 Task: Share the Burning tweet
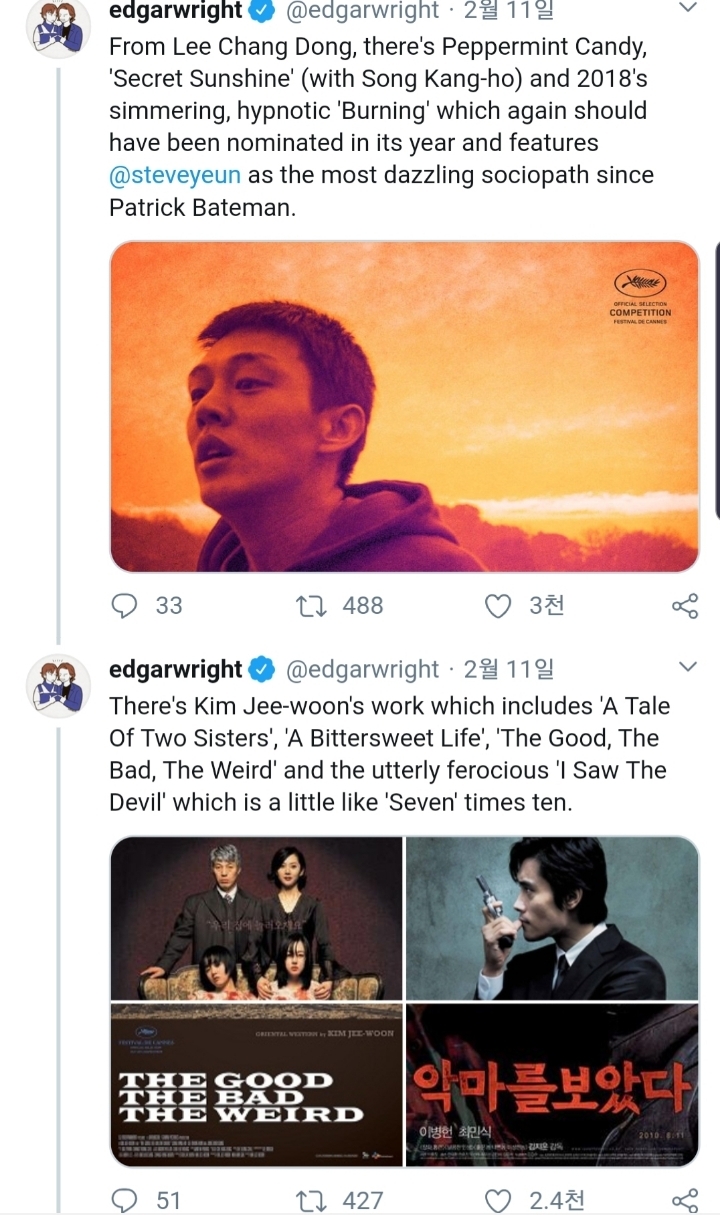coord(685,605)
